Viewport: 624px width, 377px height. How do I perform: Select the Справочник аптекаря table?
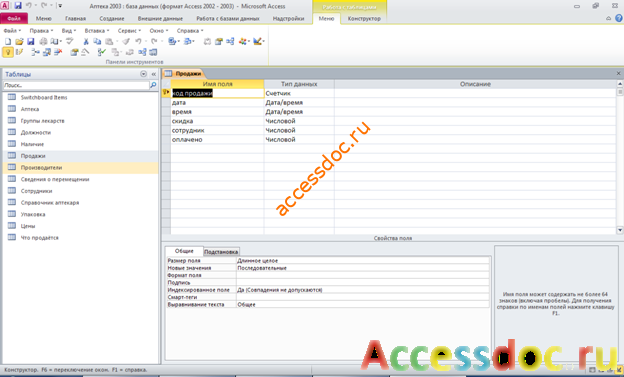50,203
